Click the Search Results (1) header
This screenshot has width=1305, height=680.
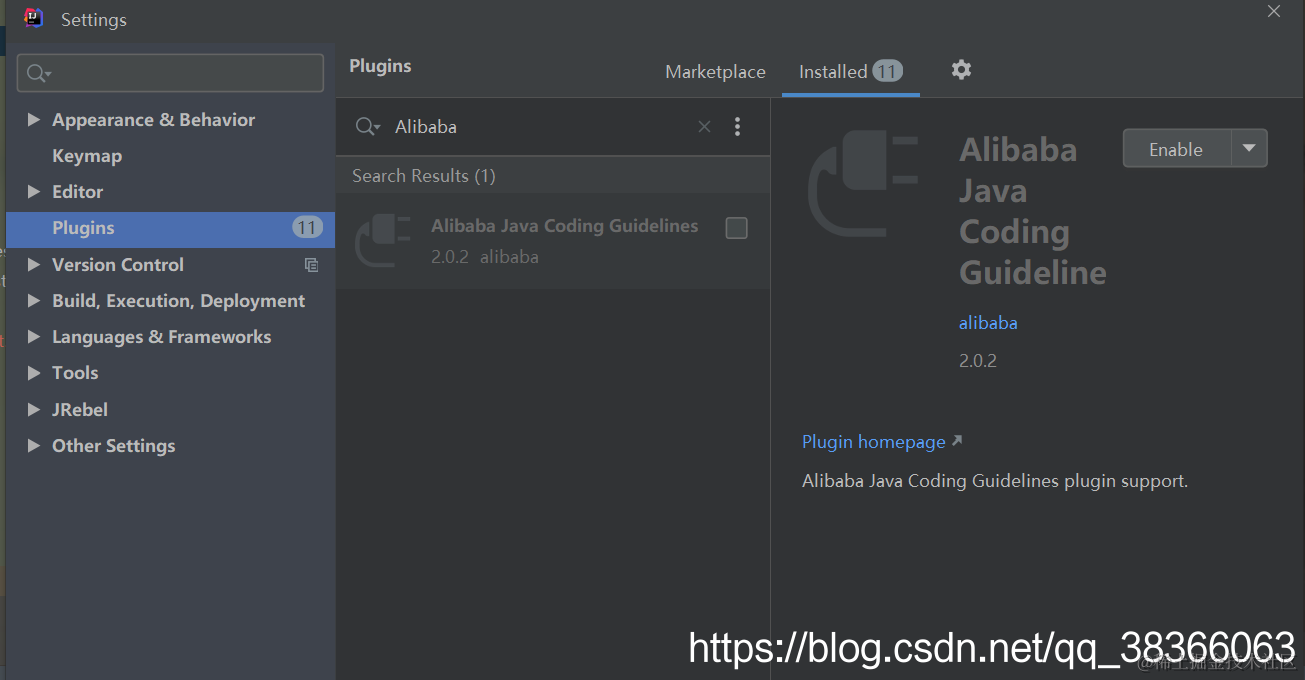tap(424, 176)
